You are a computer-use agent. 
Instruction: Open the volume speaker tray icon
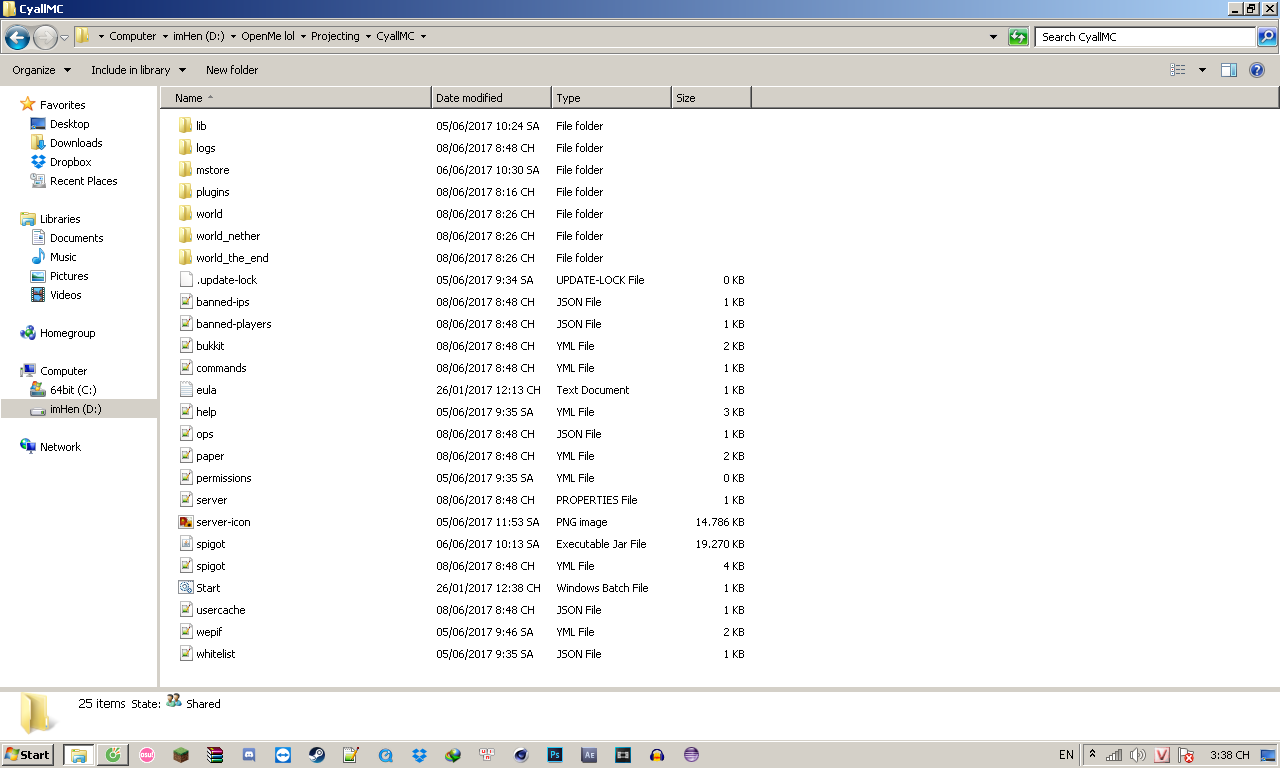click(x=1138, y=755)
